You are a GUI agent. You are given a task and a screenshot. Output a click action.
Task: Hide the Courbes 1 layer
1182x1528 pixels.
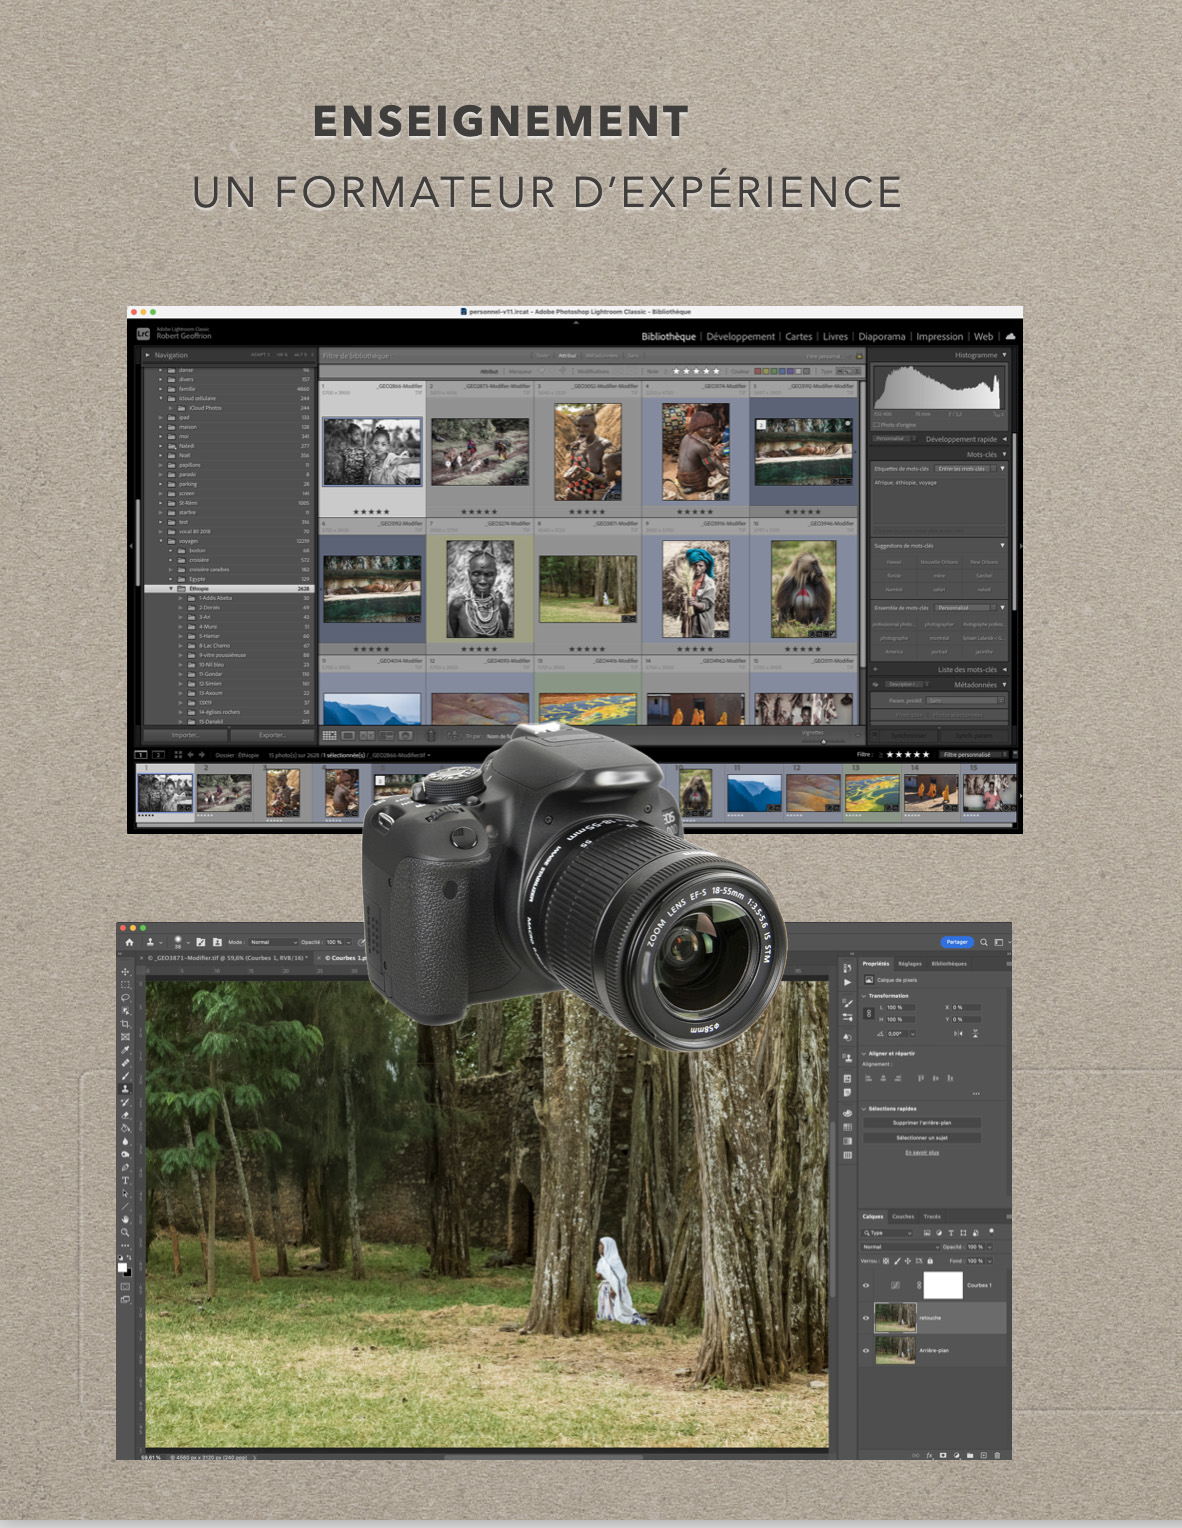click(866, 1286)
